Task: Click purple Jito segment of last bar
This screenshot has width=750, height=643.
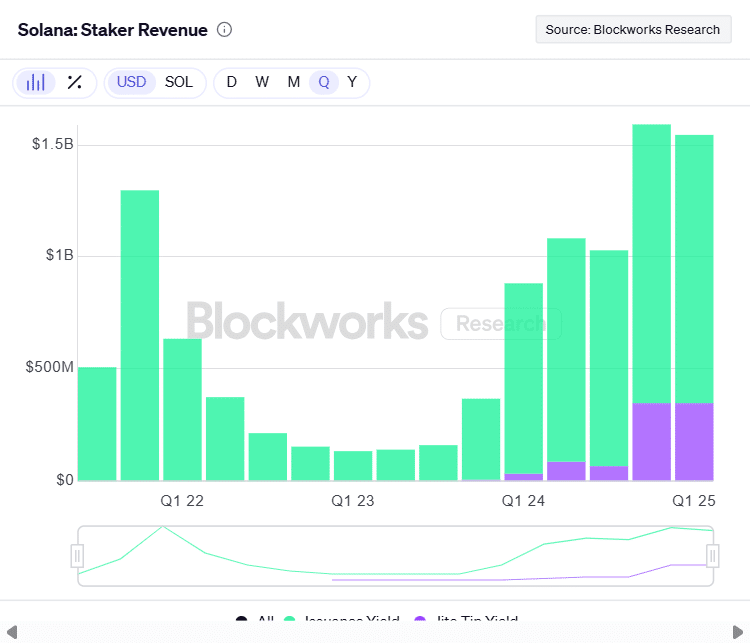Action: (694, 441)
